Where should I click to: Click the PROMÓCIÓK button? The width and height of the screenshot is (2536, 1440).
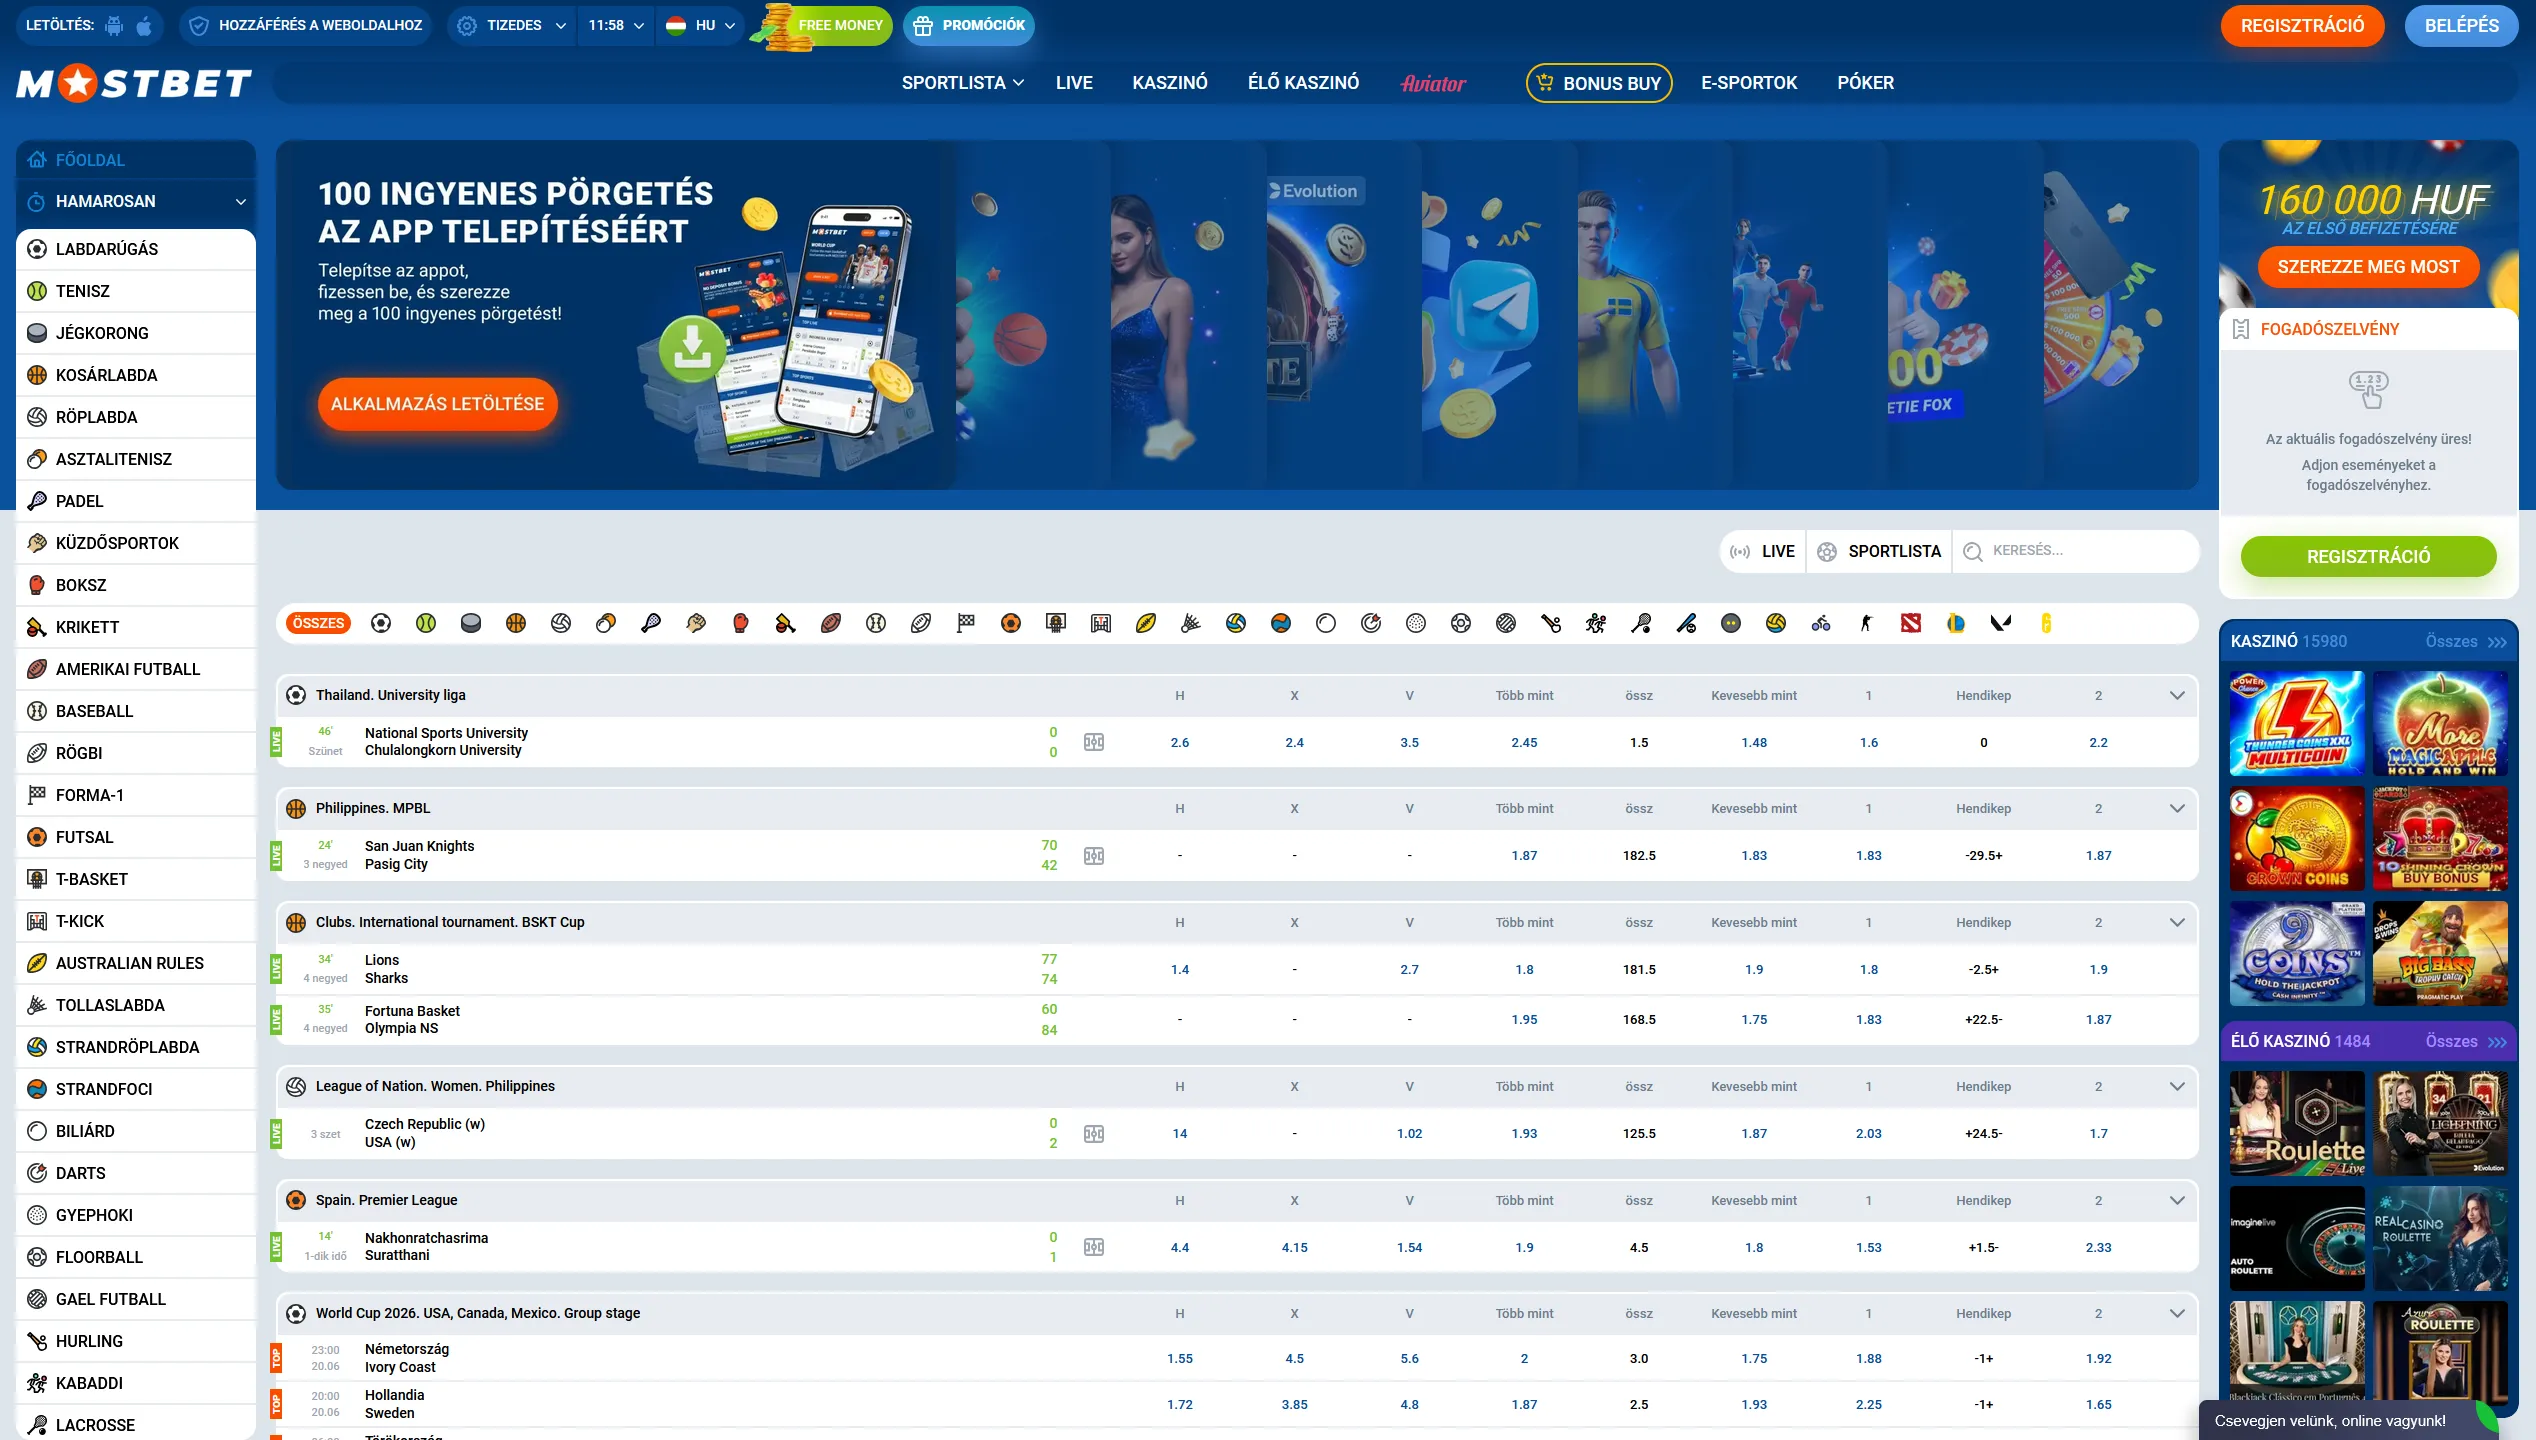pos(969,25)
